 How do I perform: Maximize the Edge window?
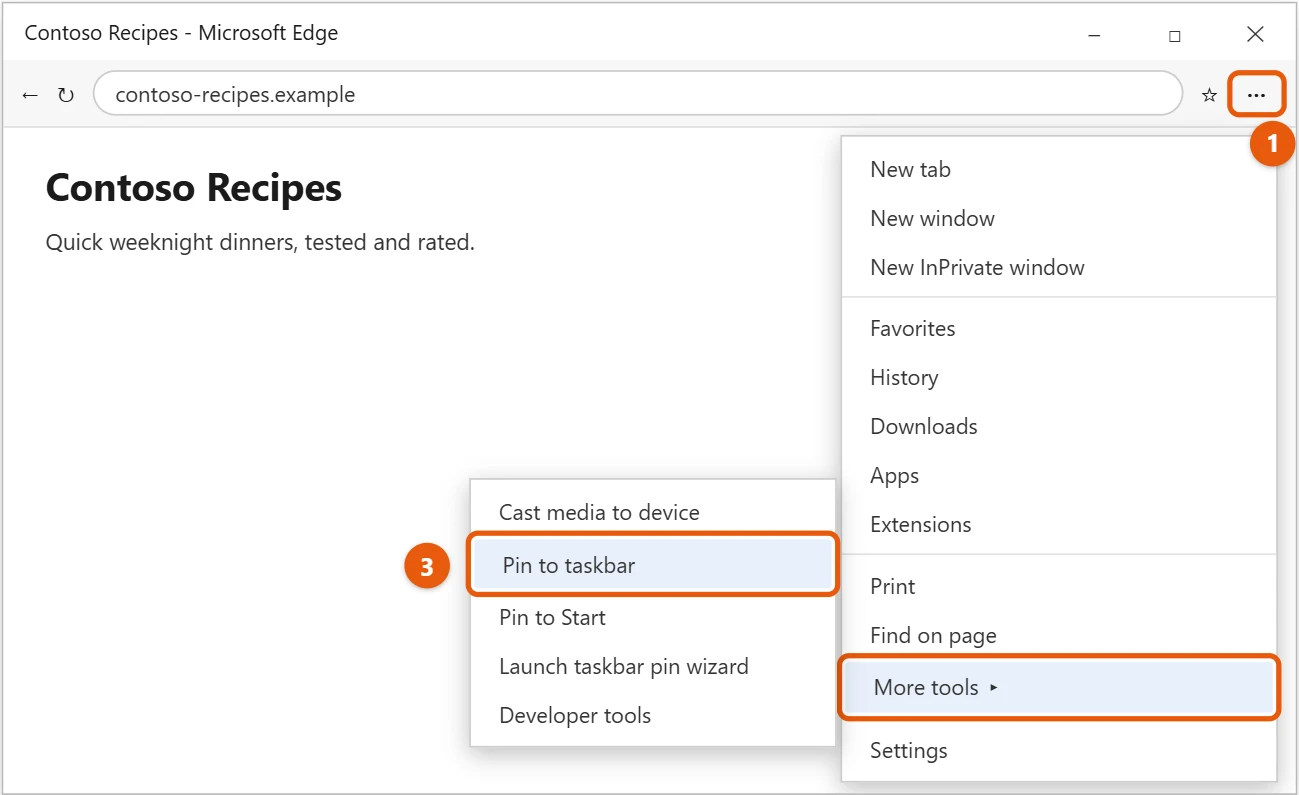1174,35
